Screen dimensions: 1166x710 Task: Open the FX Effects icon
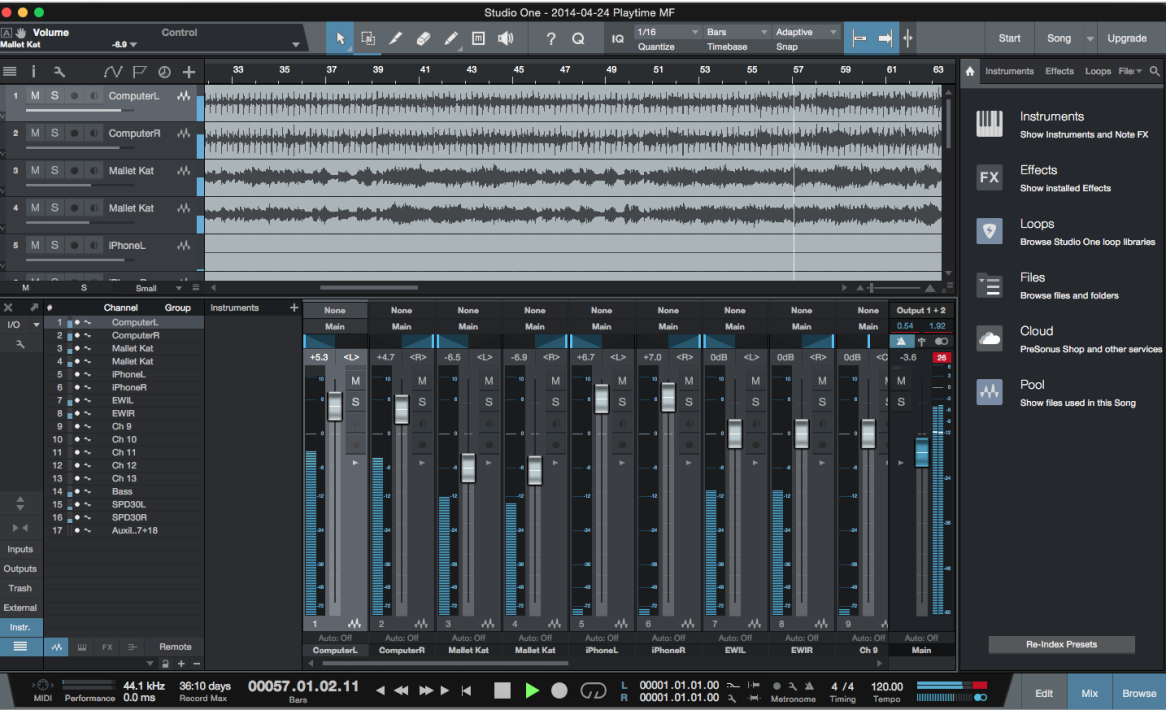point(989,178)
